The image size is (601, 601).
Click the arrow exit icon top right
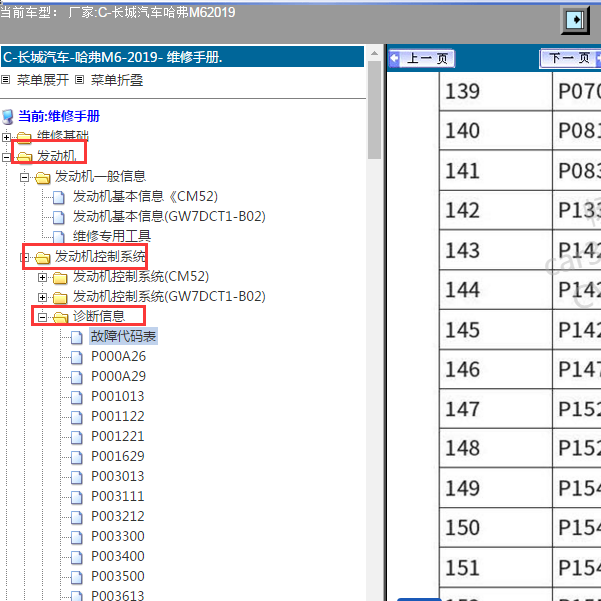(x=575, y=20)
